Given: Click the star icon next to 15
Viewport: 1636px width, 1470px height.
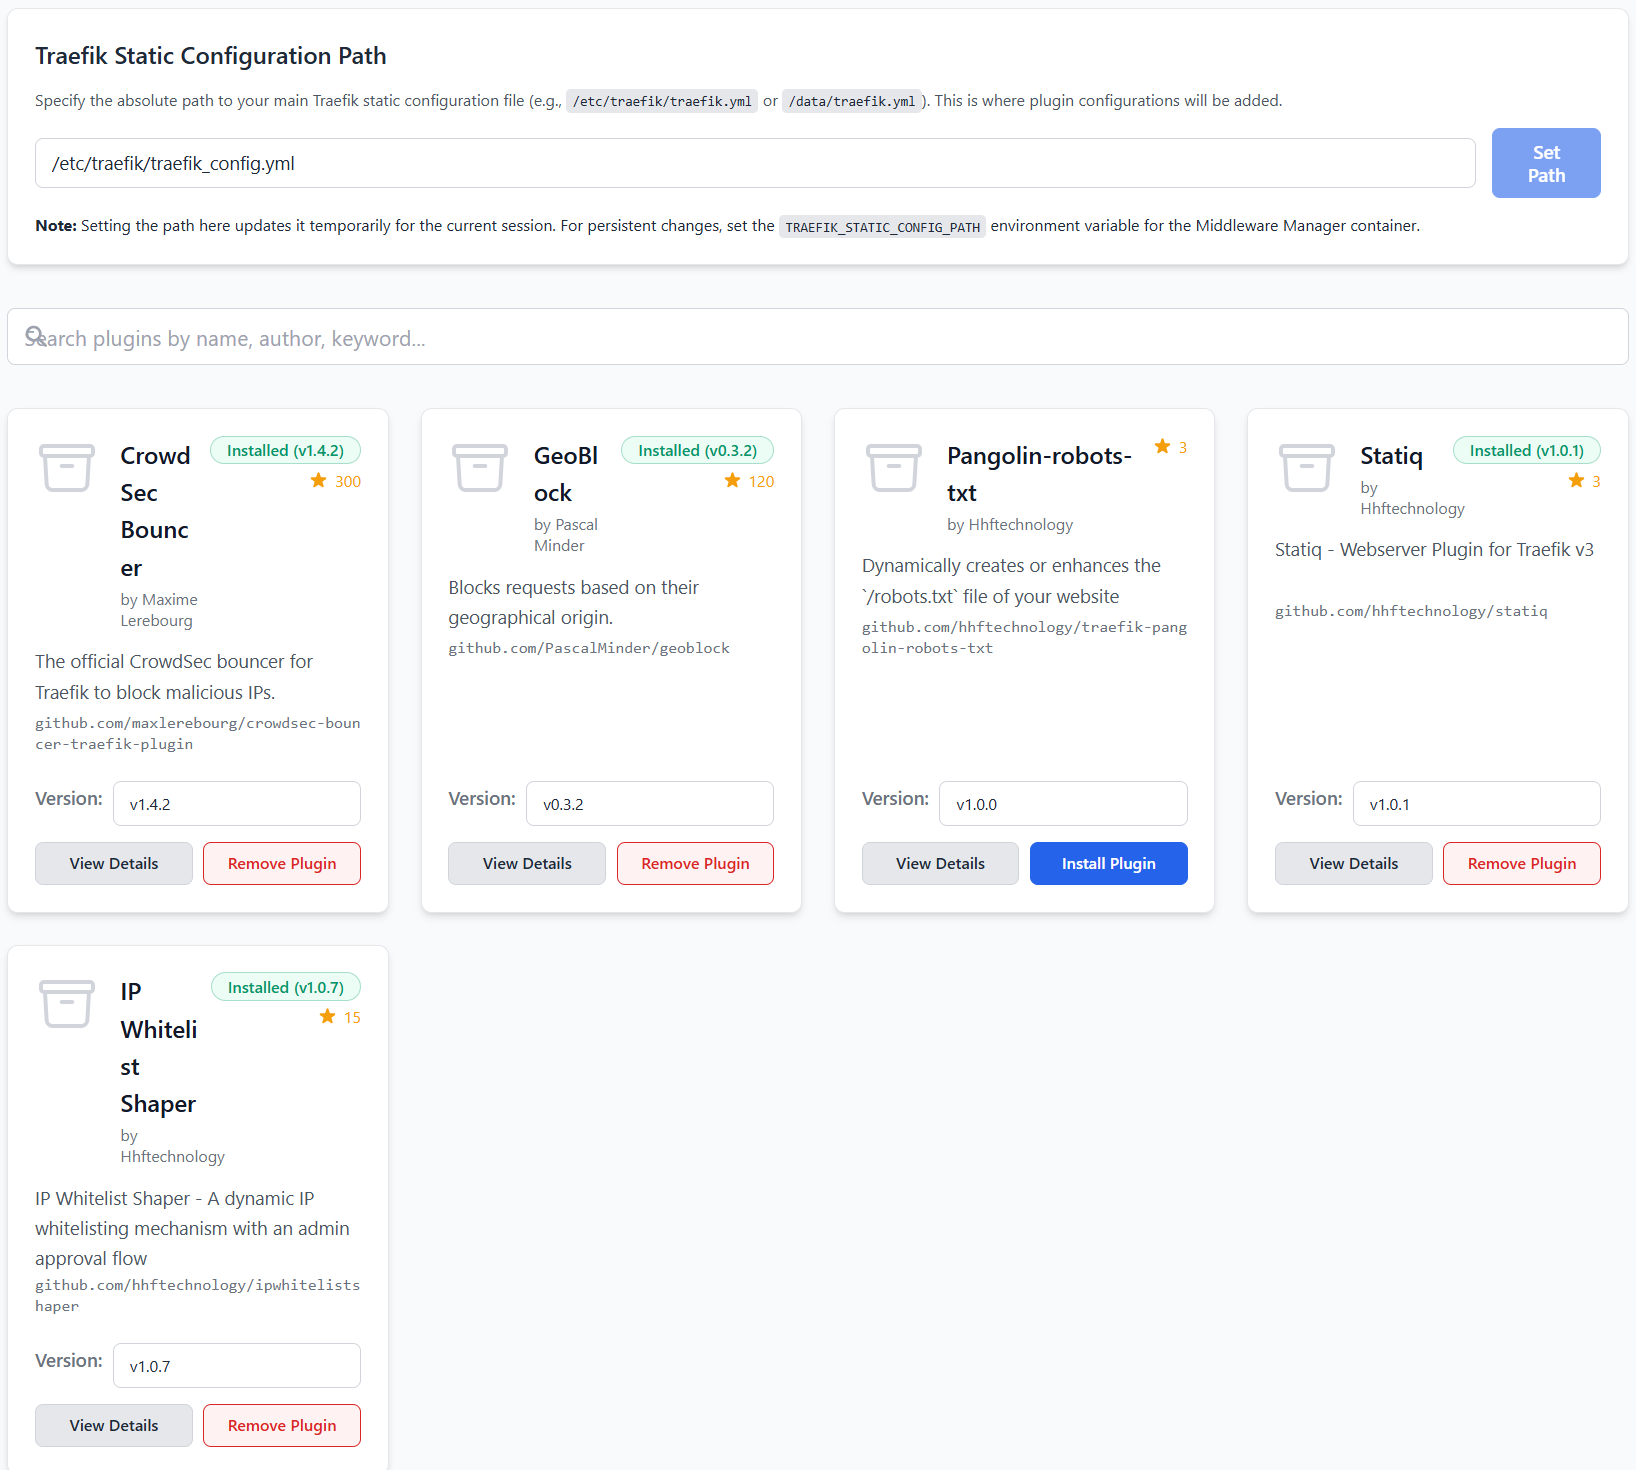Looking at the screenshot, I should click(x=327, y=1017).
